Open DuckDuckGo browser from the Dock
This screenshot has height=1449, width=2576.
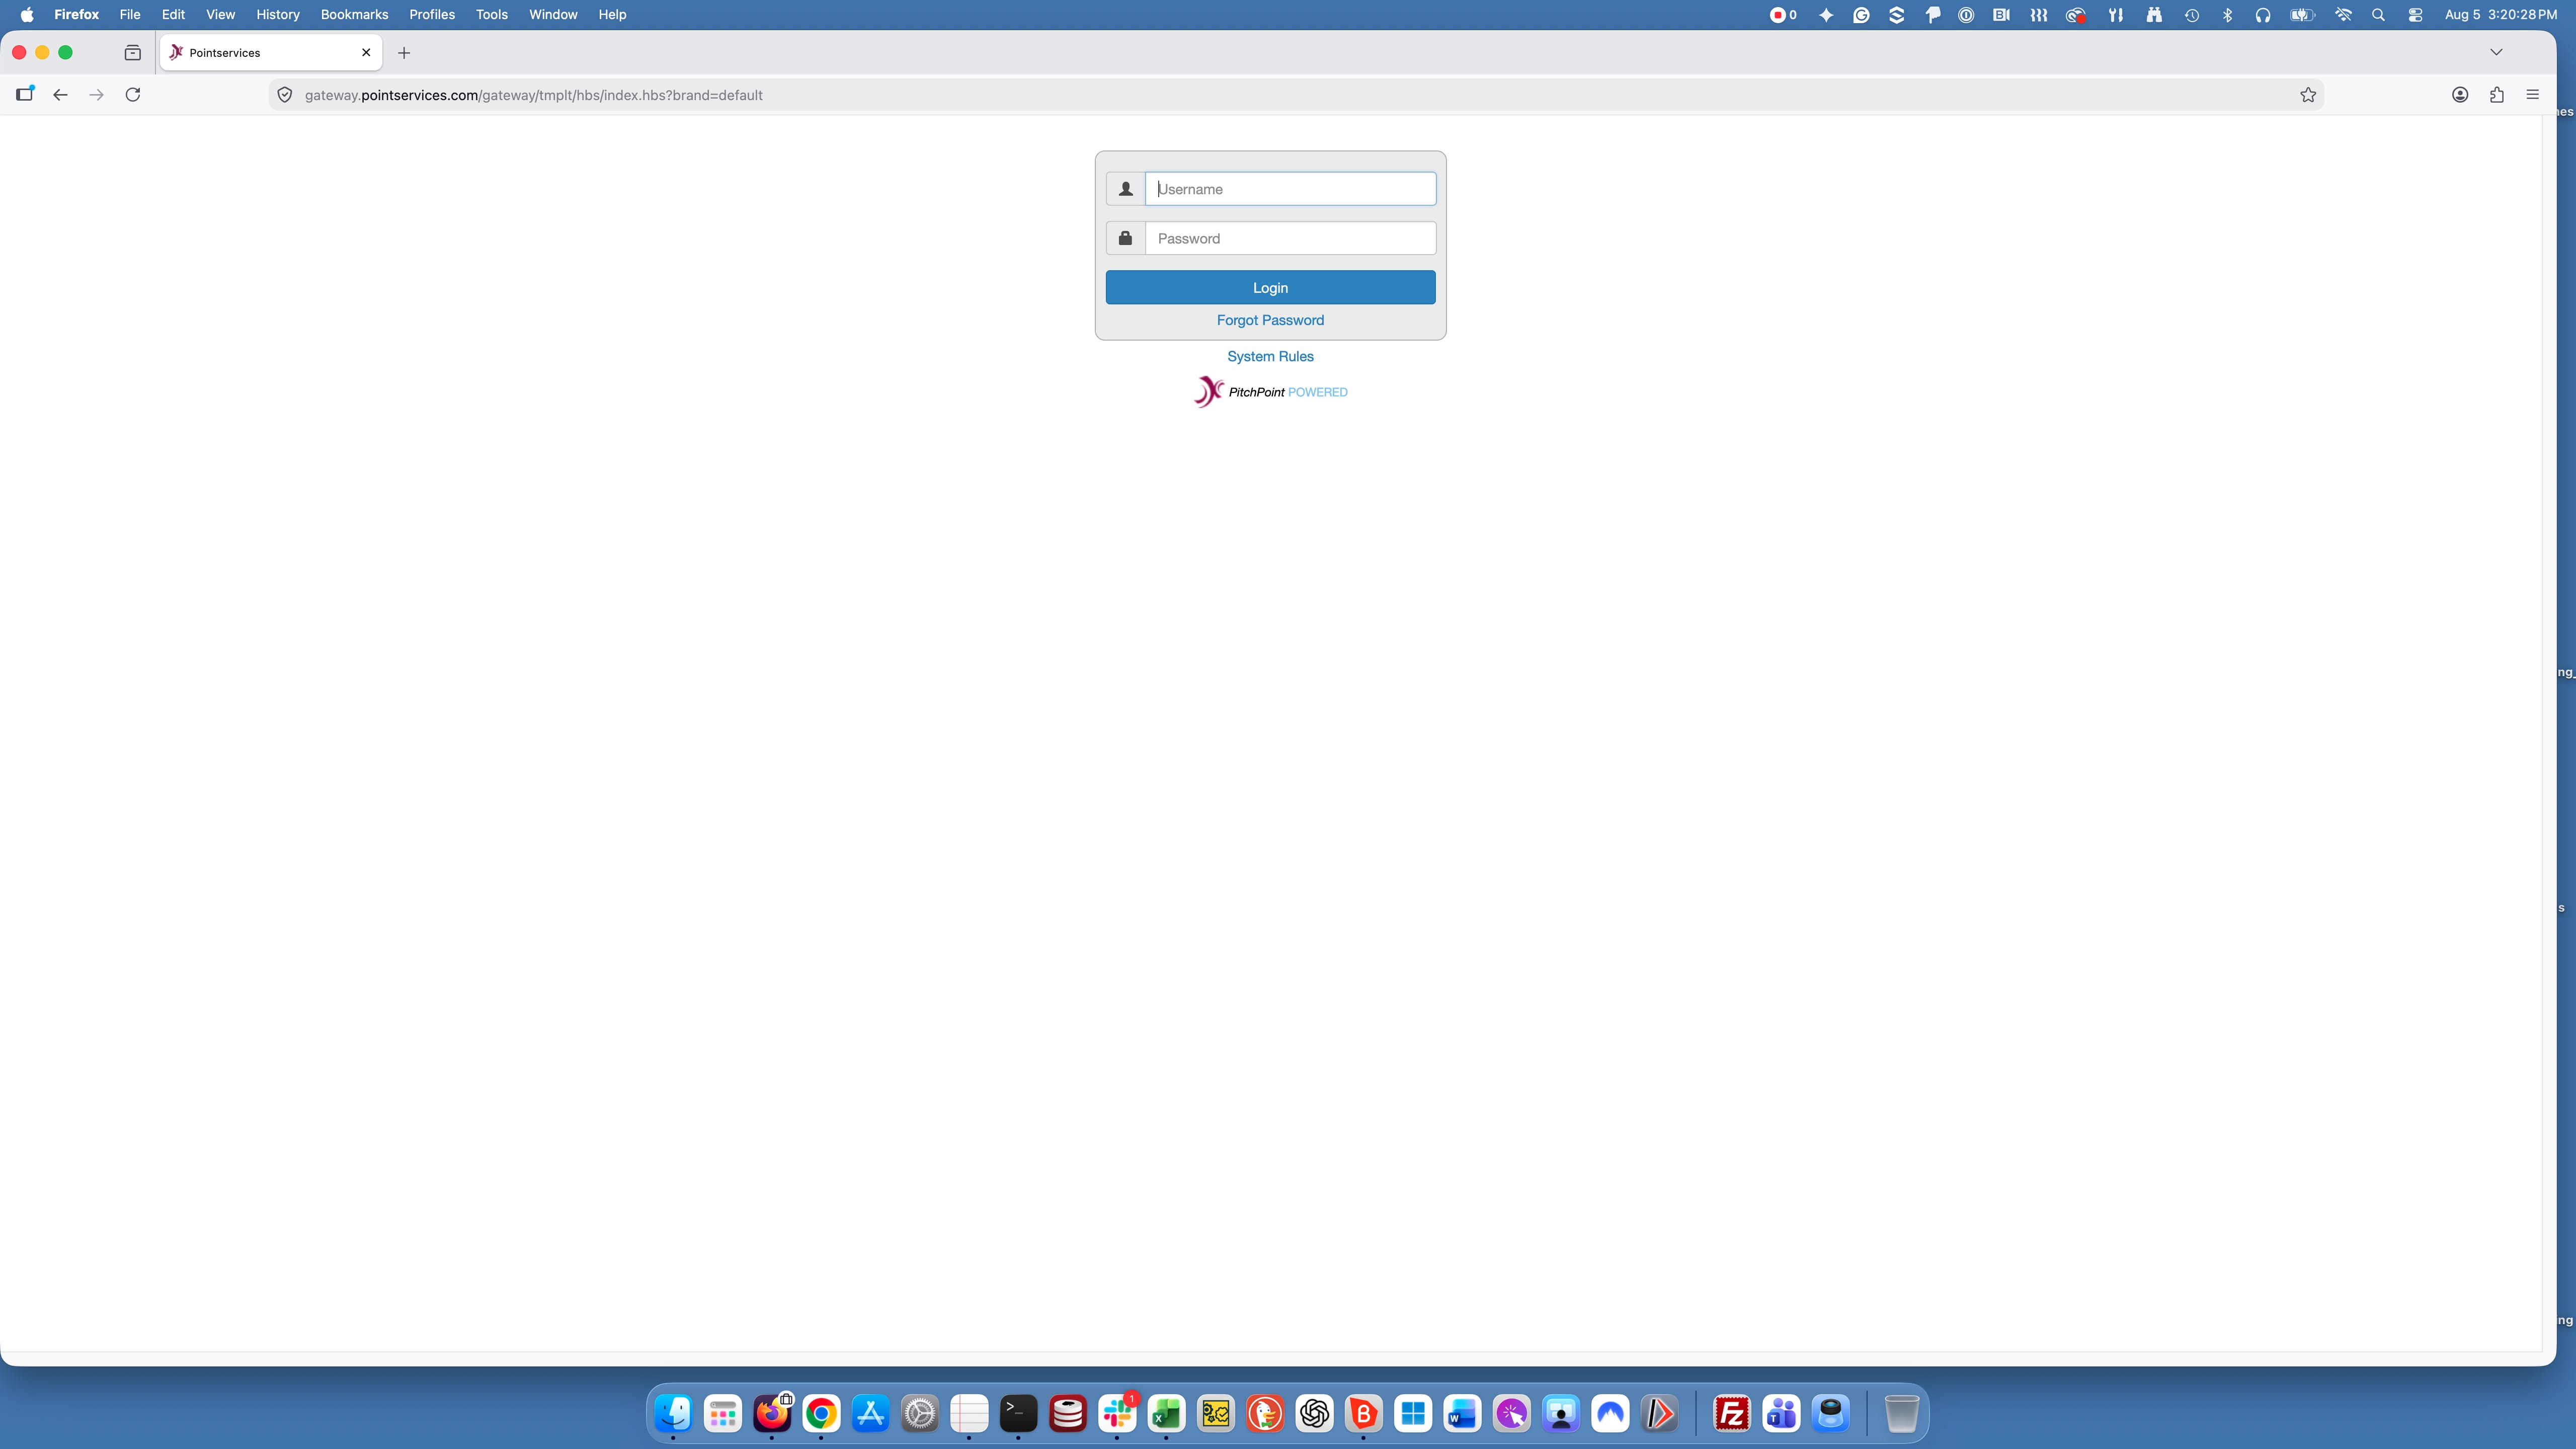[1265, 1414]
